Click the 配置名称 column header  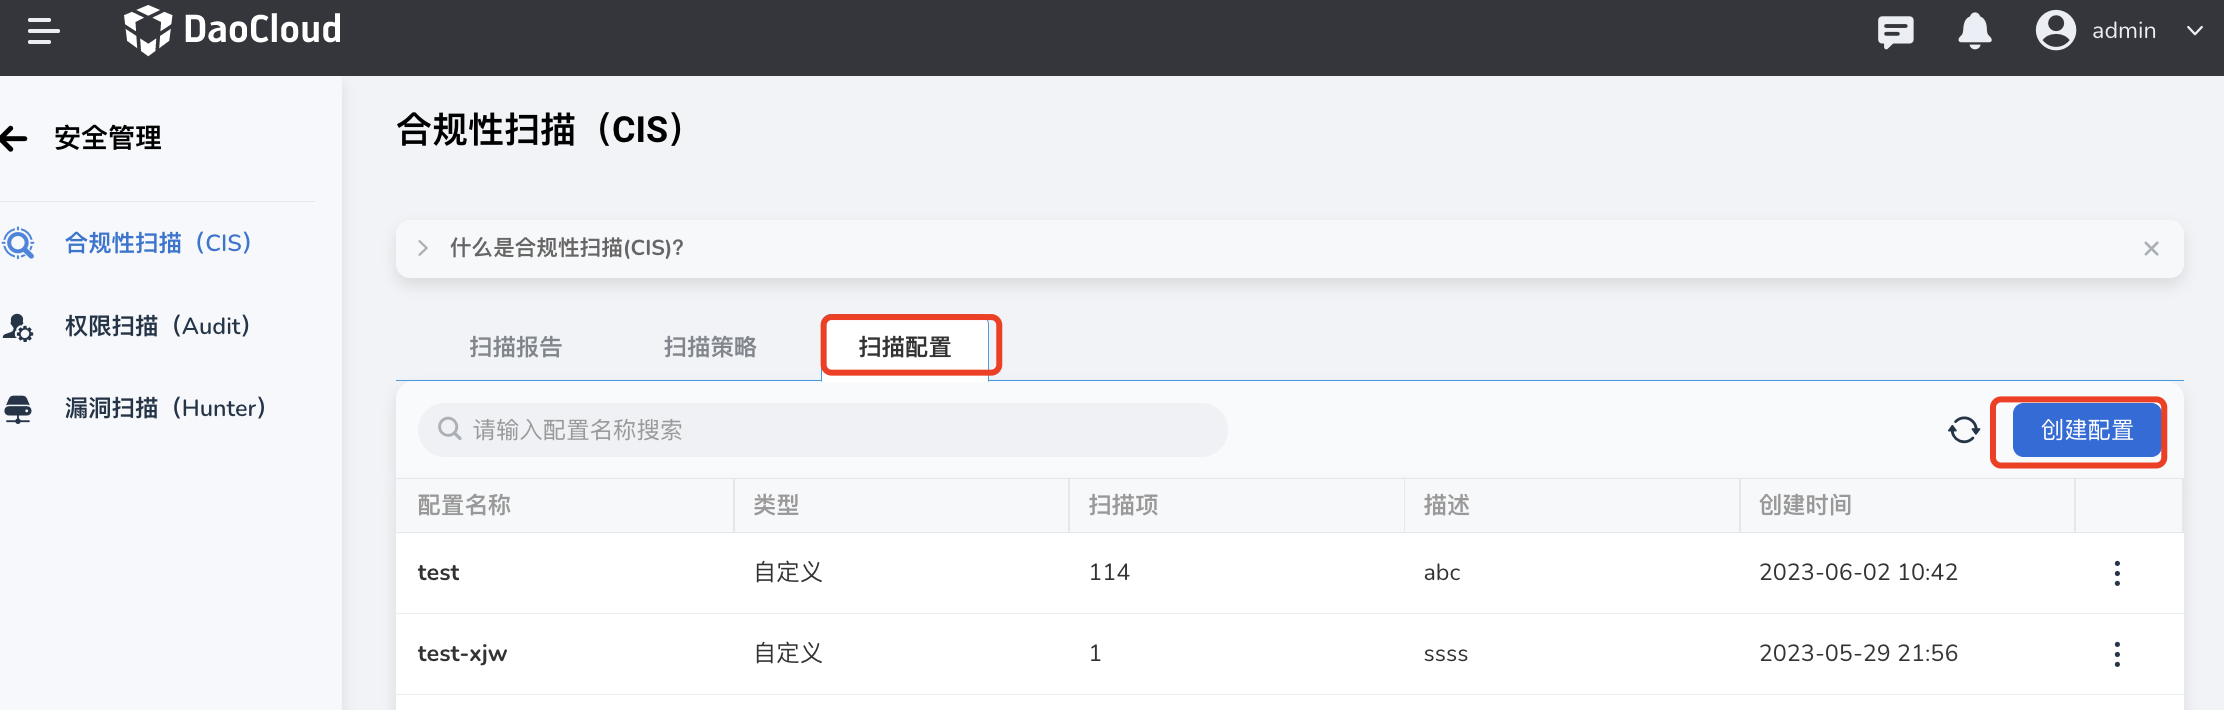pyautogui.click(x=464, y=505)
